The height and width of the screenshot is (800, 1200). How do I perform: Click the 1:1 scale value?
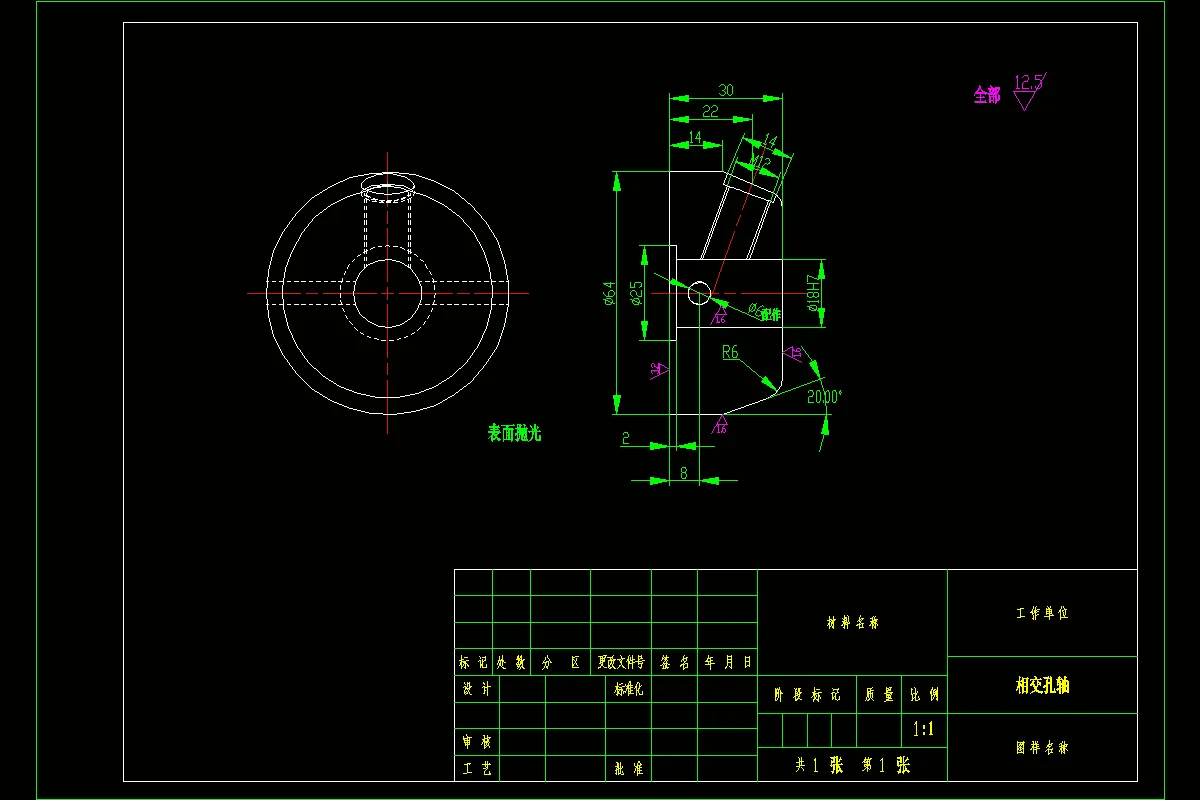[924, 729]
